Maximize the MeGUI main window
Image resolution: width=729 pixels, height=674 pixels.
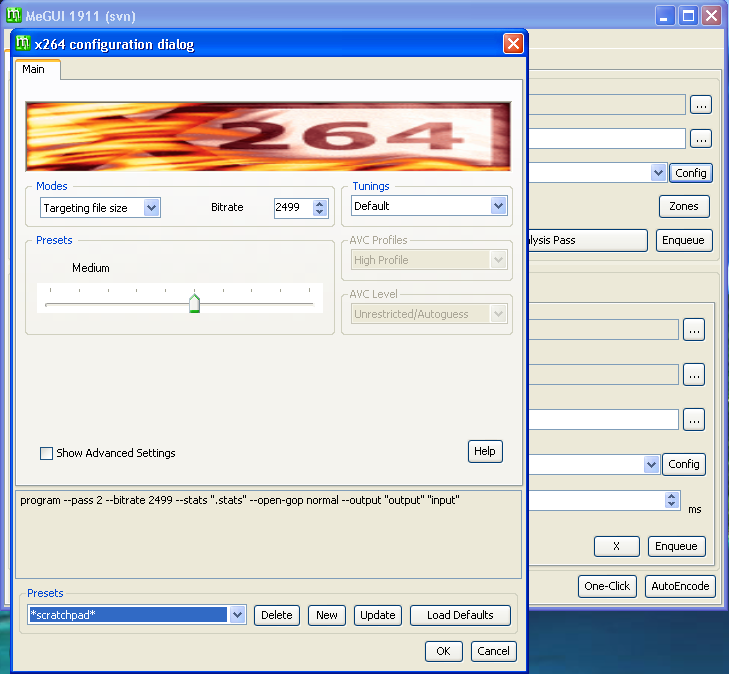click(689, 16)
